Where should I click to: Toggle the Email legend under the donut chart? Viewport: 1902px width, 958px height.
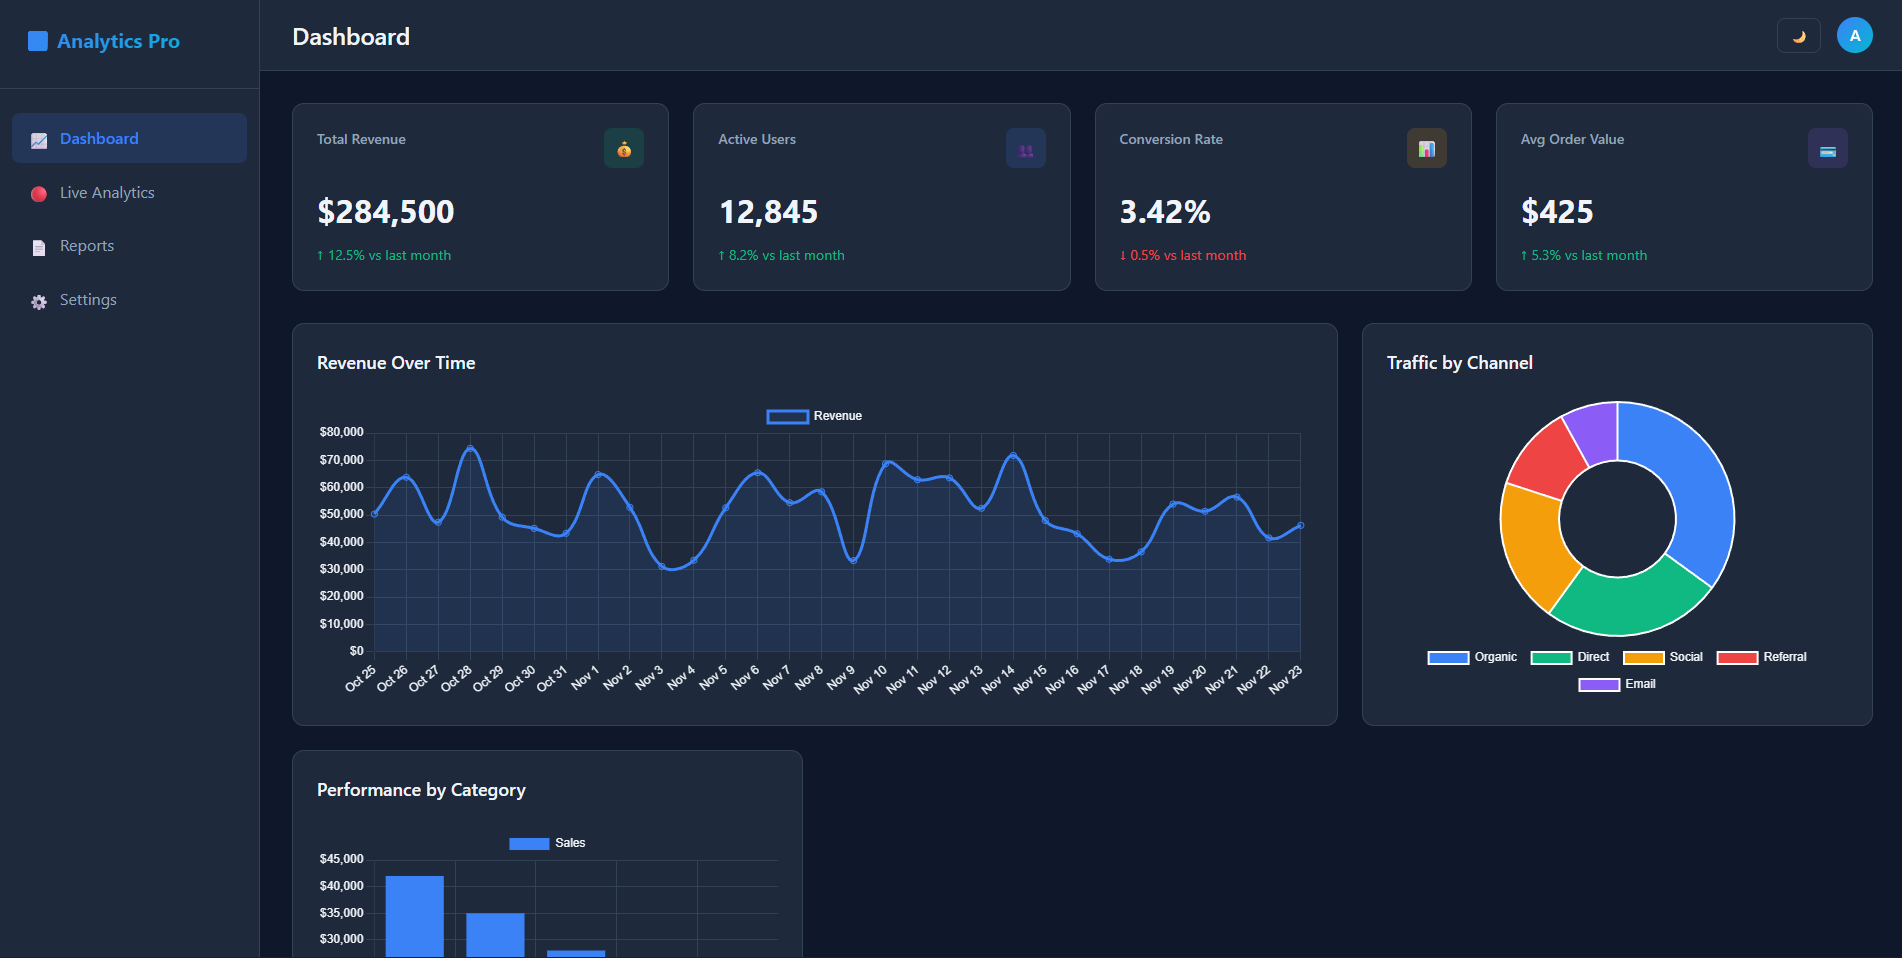click(x=1616, y=684)
